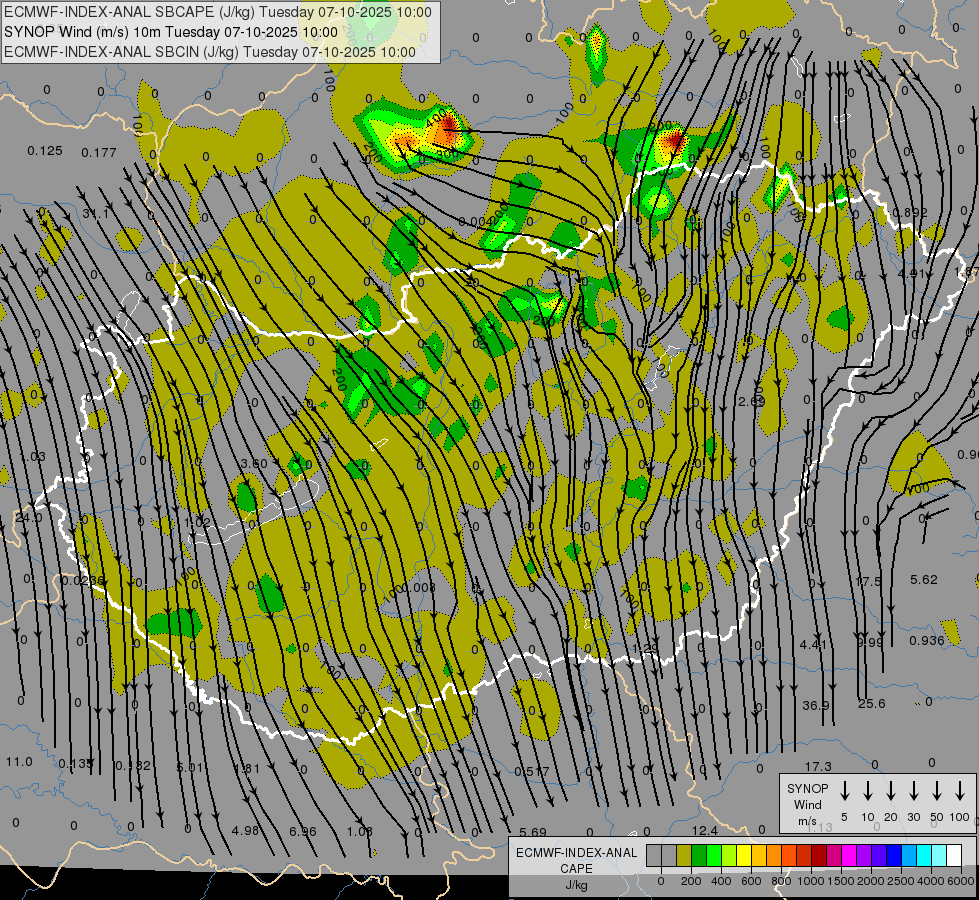Select the 30 m/s wind legend arrow
This screenshot has width=979, height=900.
914,791
